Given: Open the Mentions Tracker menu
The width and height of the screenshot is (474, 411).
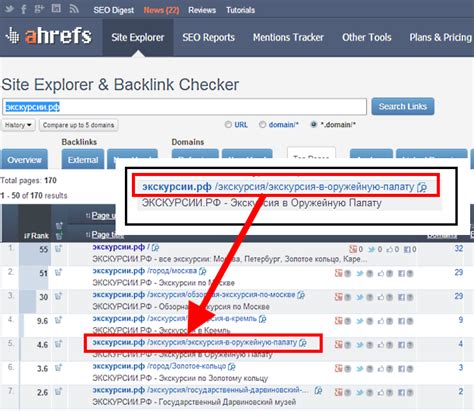Looking at the screenshot, I should 288,37.
